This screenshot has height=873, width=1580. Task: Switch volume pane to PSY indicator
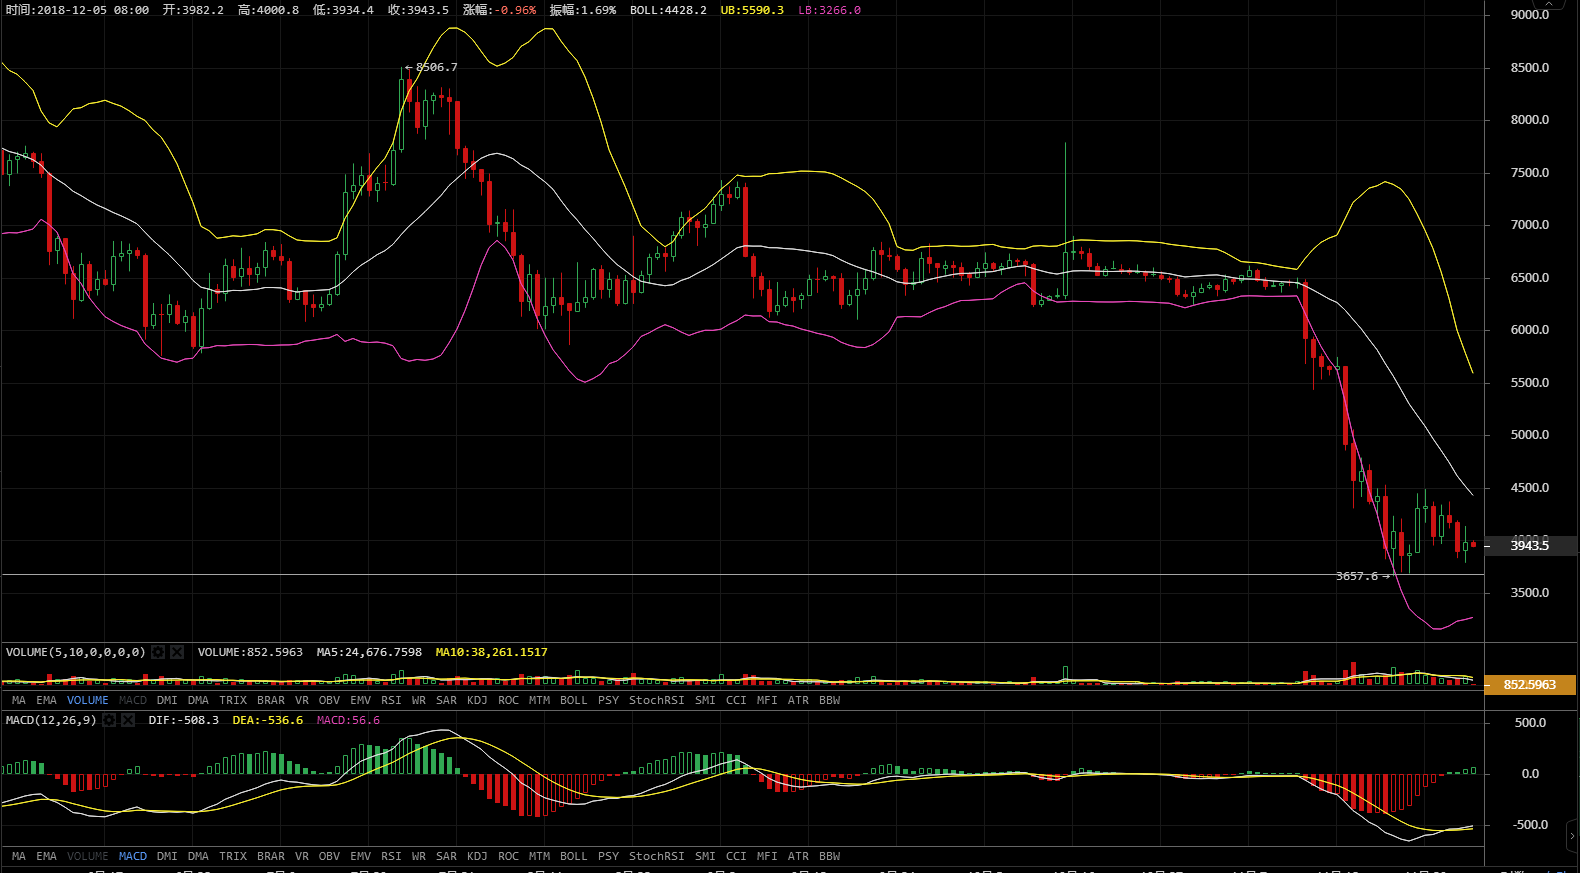(x=609, y=700)
